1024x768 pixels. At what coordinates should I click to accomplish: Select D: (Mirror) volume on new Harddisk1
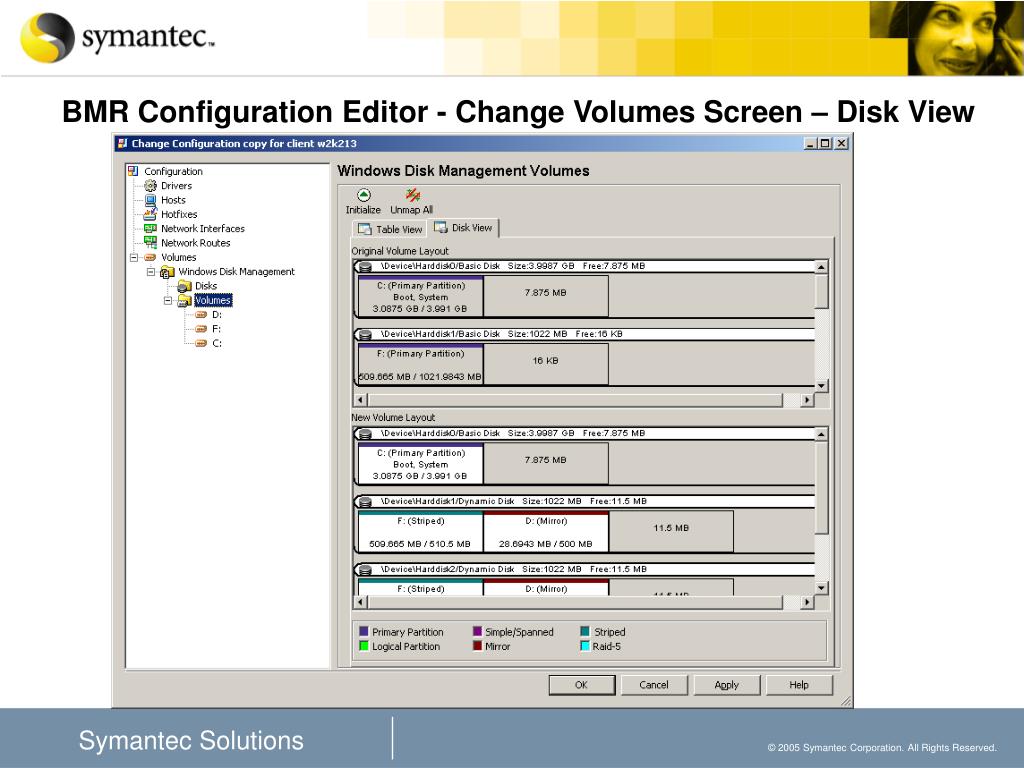click(546, 532)
